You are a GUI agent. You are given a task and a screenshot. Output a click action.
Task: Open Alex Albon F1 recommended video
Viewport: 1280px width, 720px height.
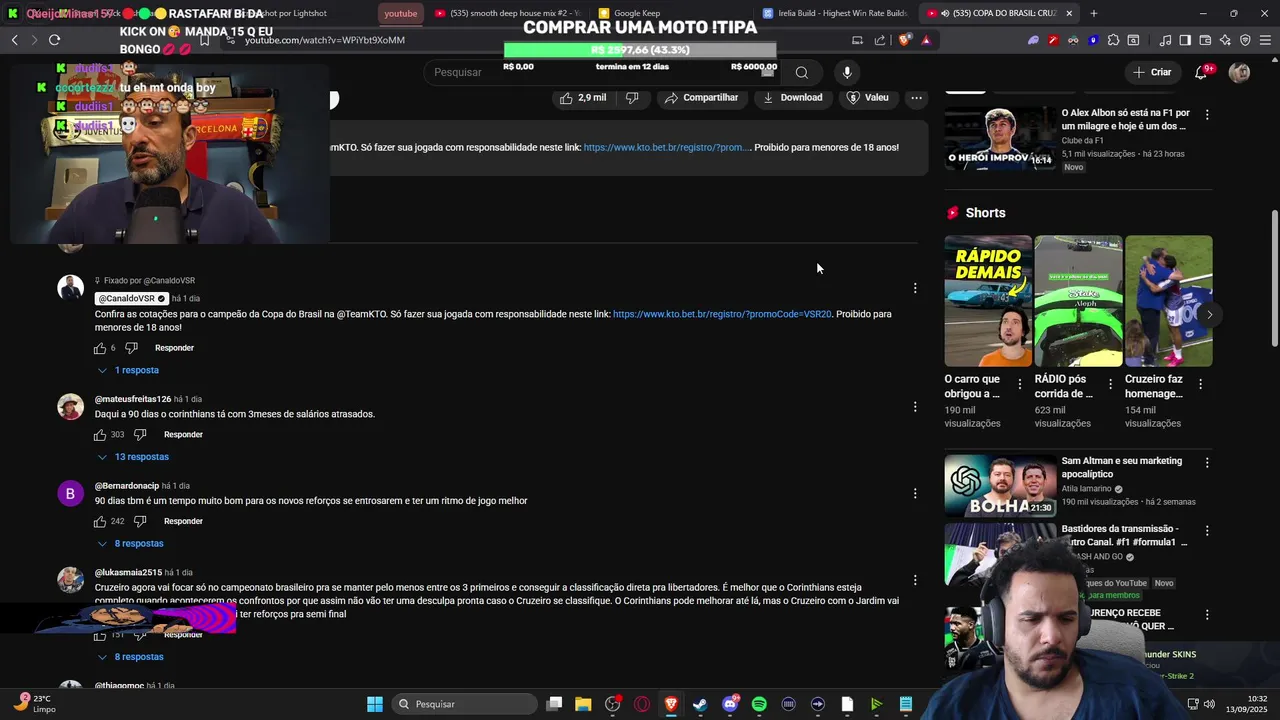tap(1000, 139)
